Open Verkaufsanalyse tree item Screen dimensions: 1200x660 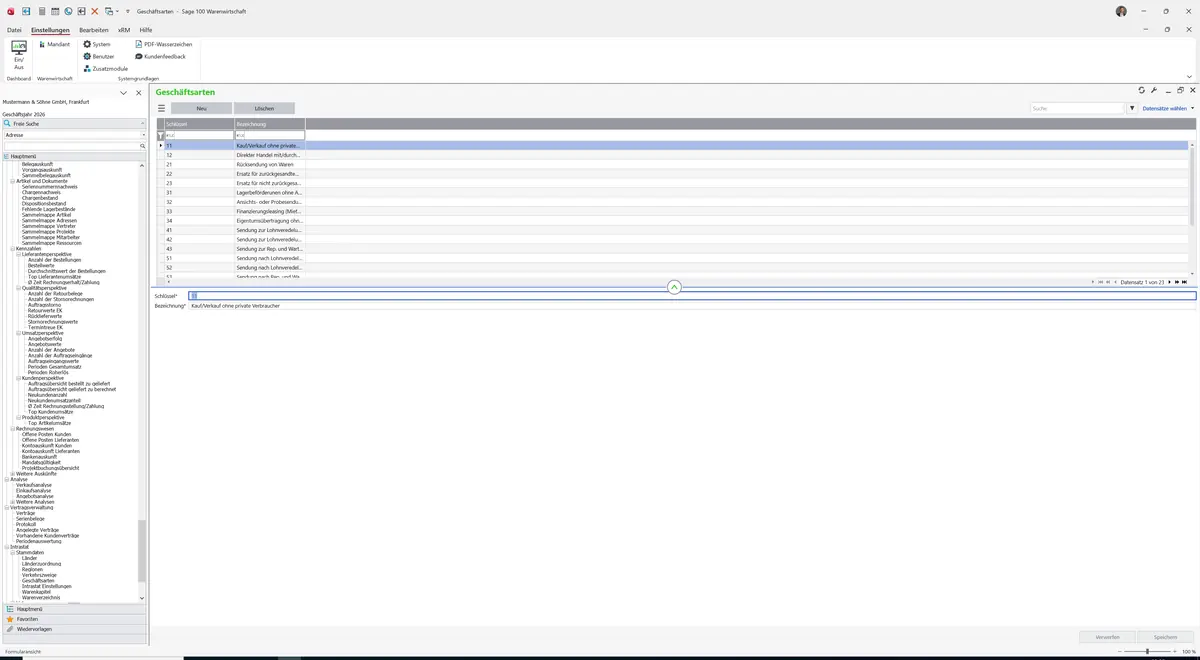[x=34, y=485]
